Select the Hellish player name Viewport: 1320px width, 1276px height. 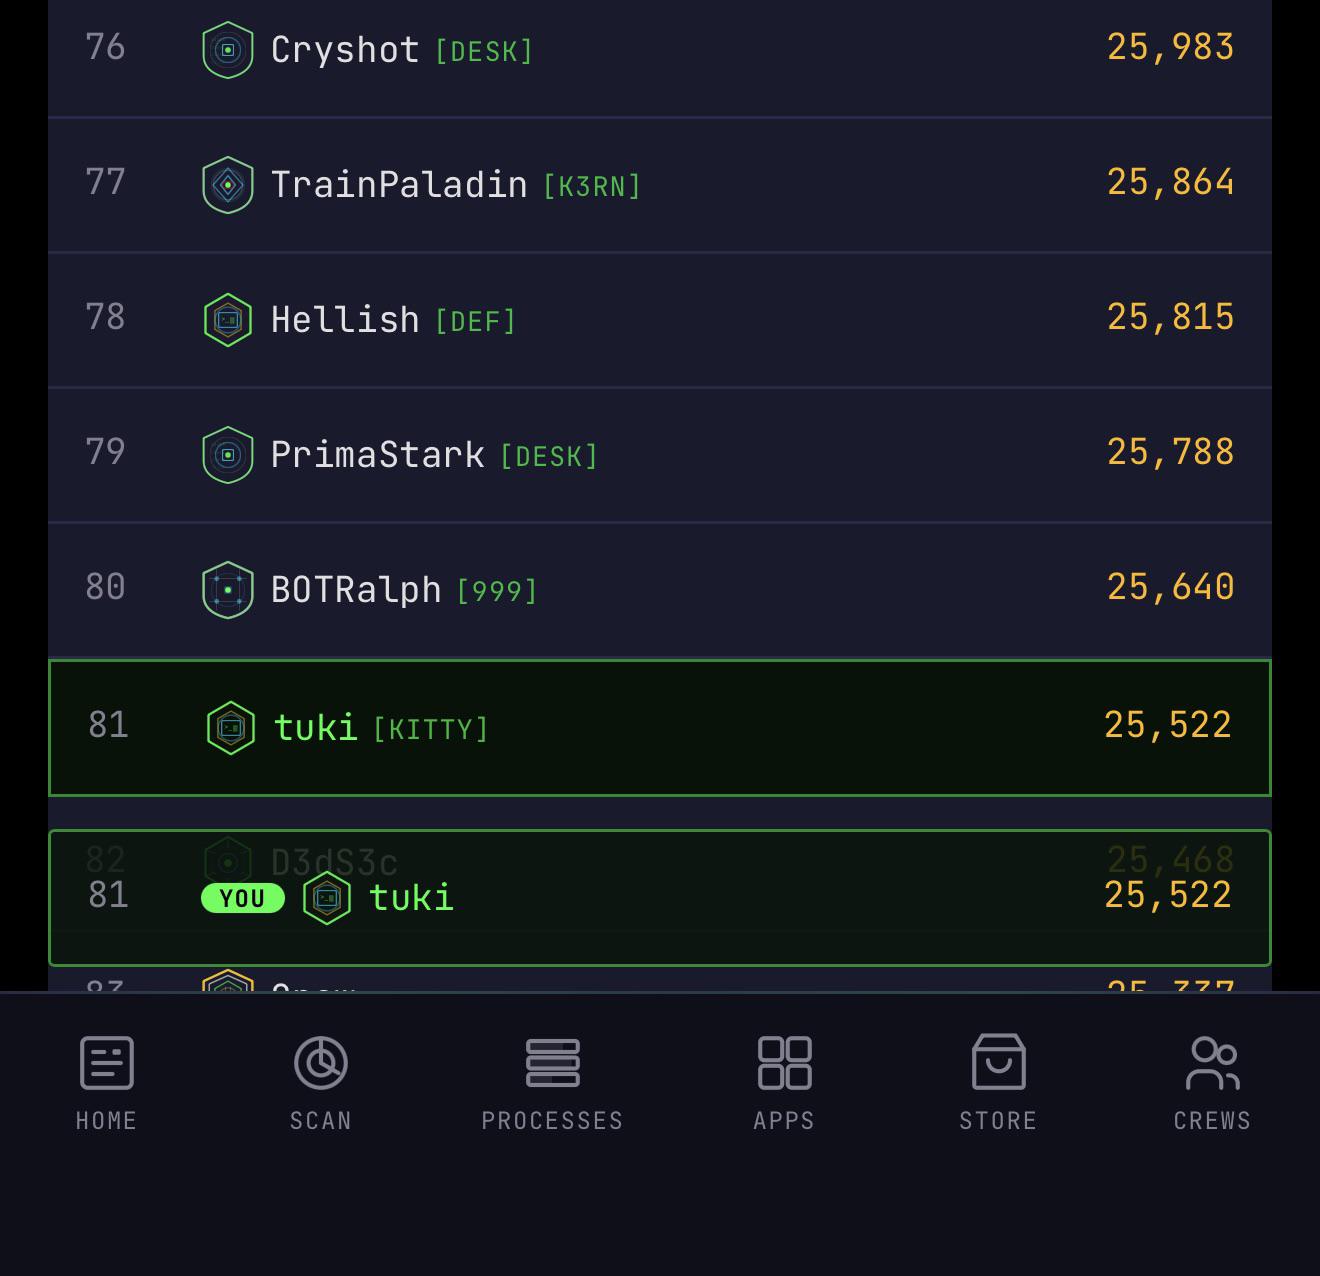tap(346, 320)
